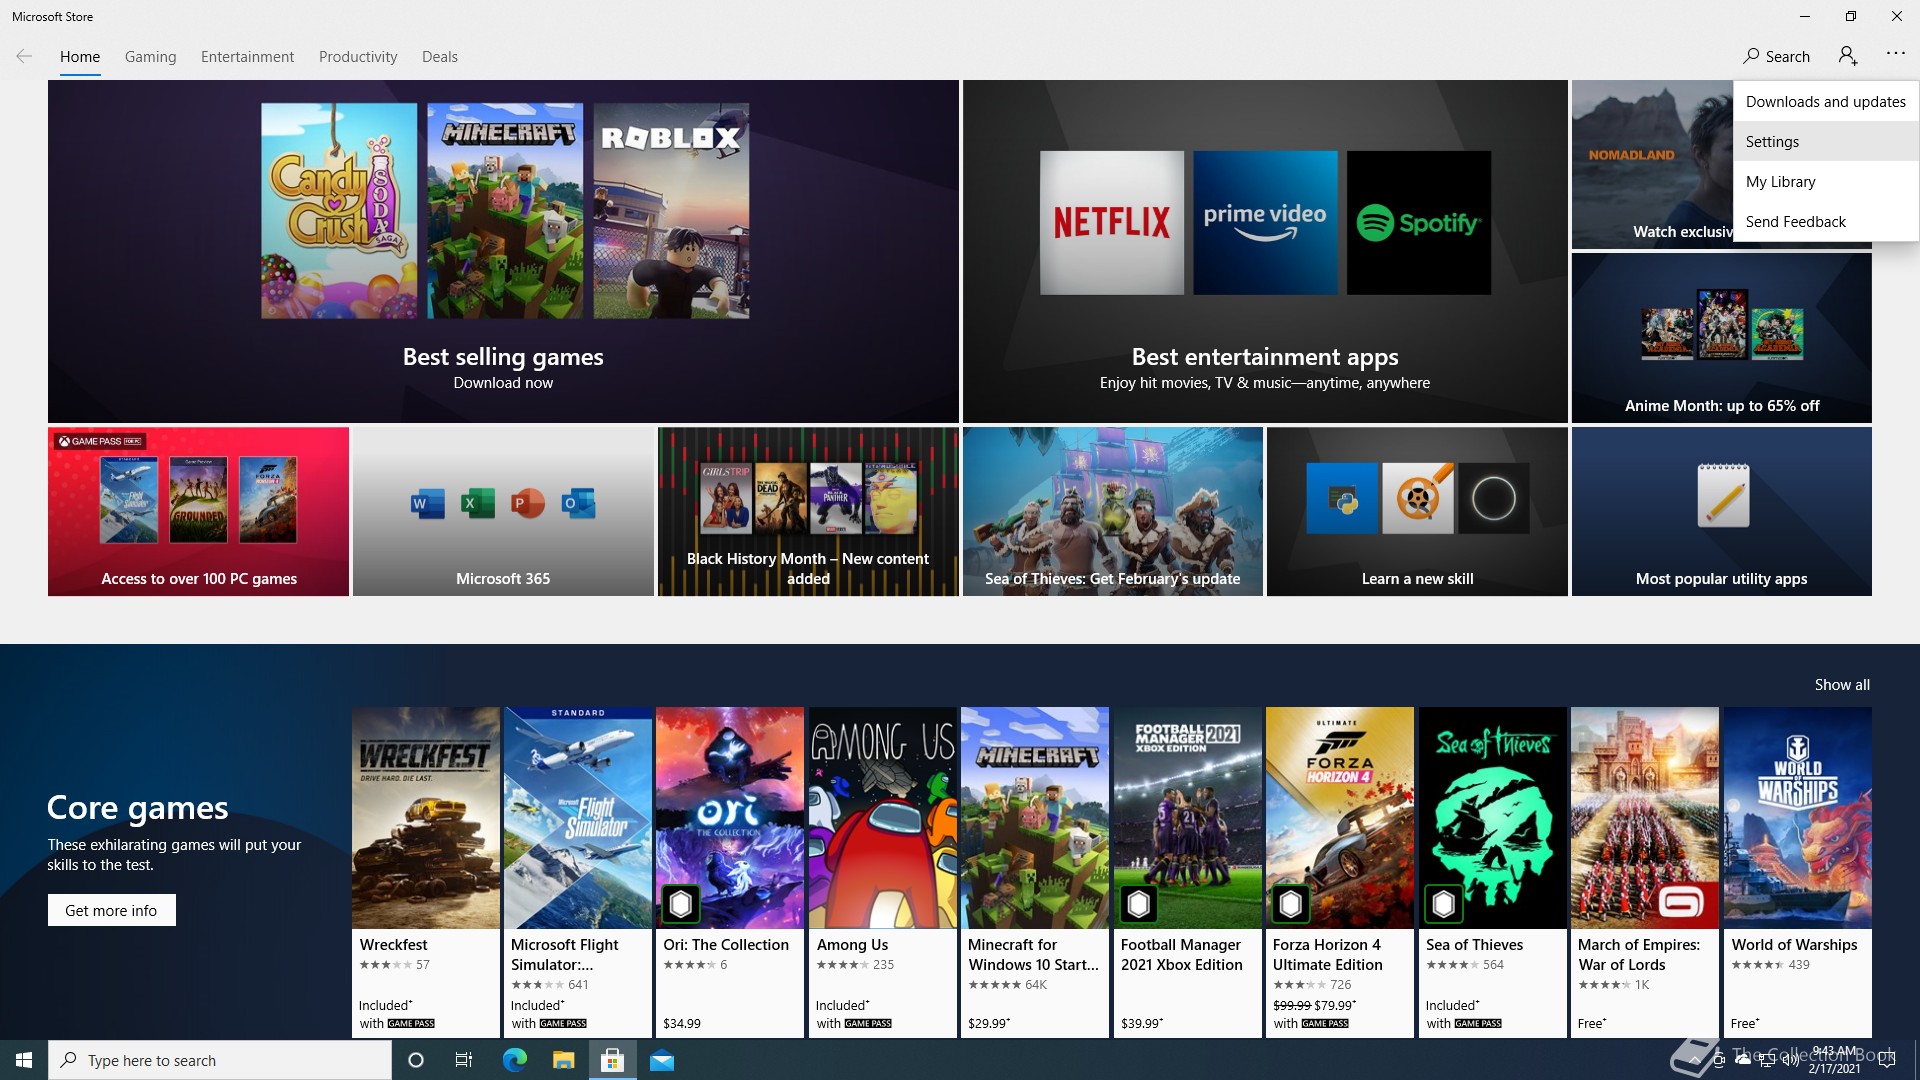Switch to the Deals tab
Image resolution: width=1920 pixels, height=1080 pixels.
(440, 57)
